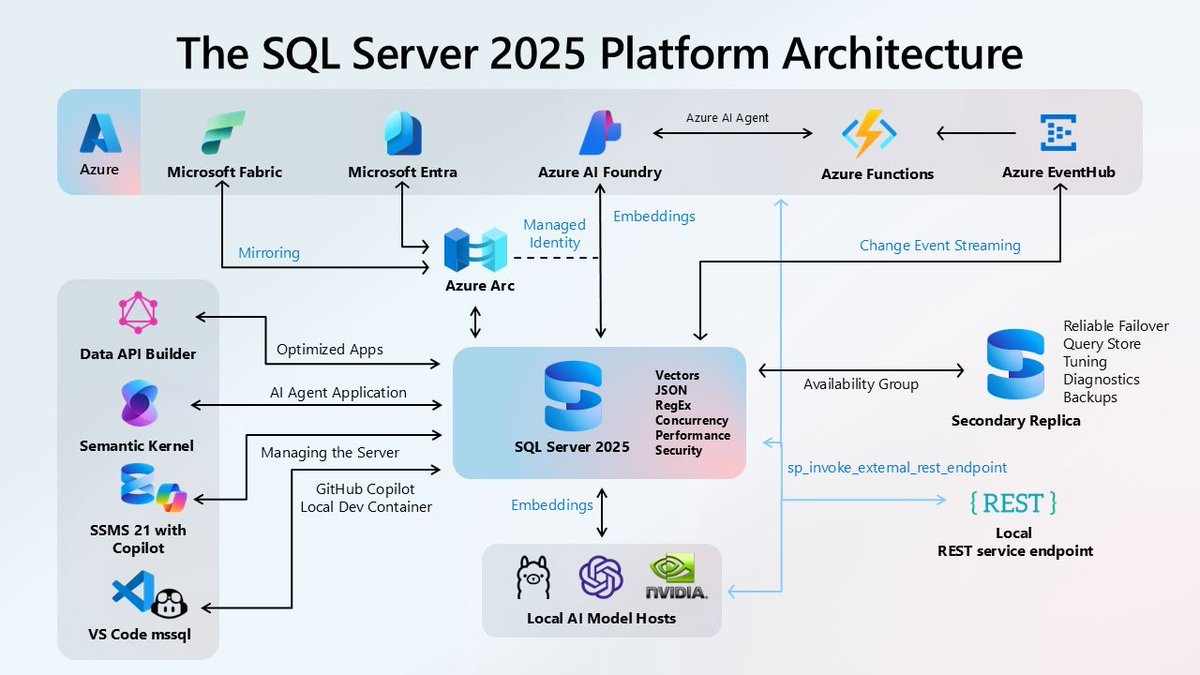1200x675 pixels.
Task: Open the Microsoft Fabric icon
Action: (224, 132)
